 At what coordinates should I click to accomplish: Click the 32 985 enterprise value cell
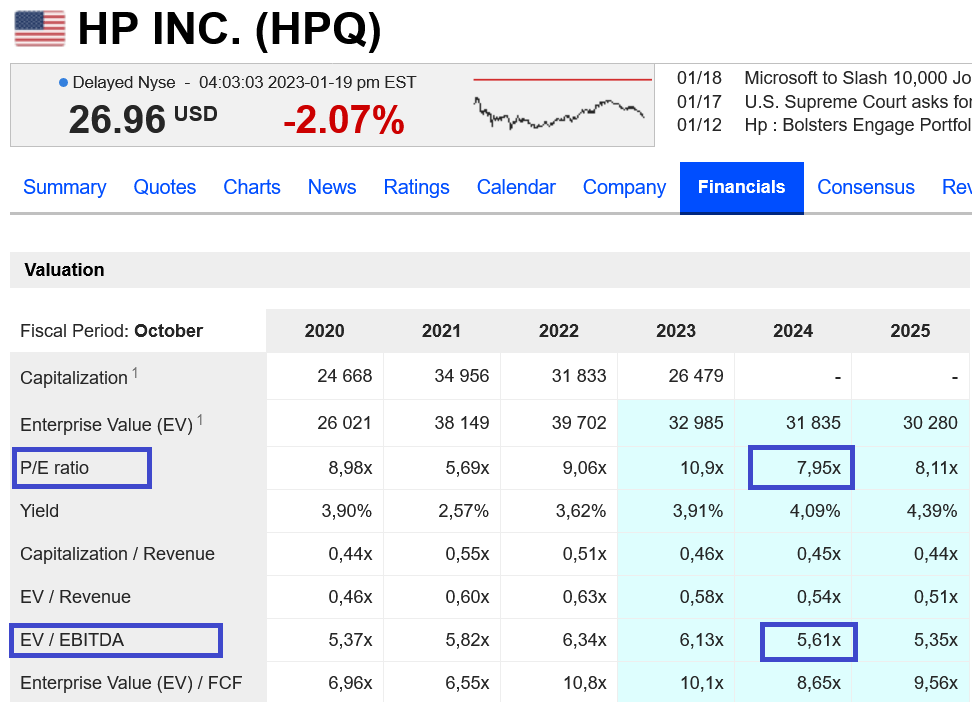[696, 423]
